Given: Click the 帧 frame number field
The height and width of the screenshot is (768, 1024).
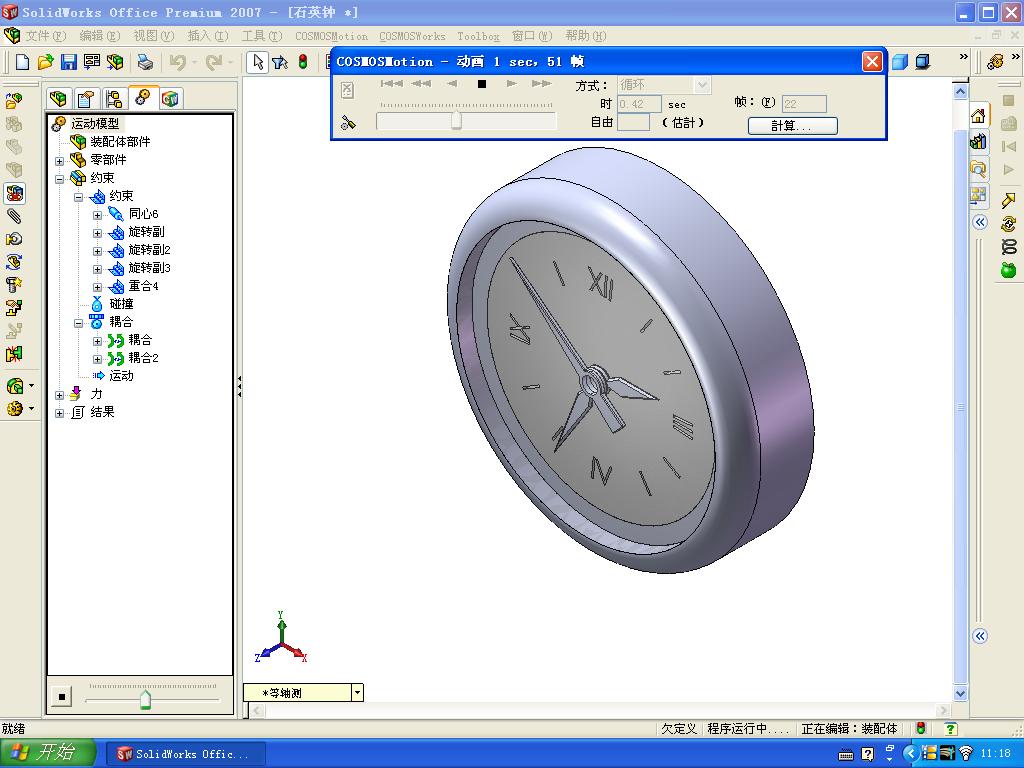Looking at the screenshot, I should point(804,104).
